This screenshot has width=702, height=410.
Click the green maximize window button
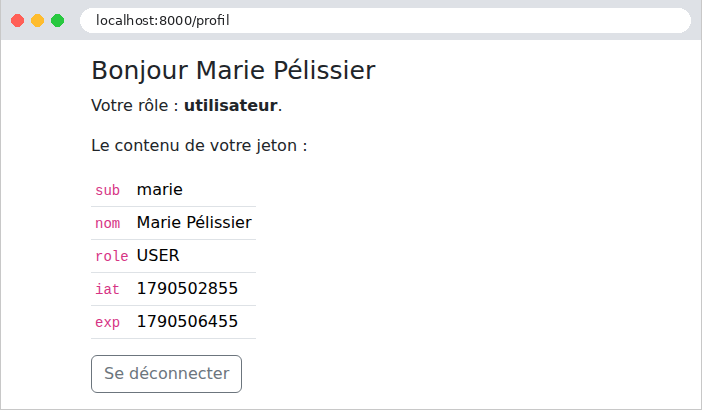(x=57, y=21)
